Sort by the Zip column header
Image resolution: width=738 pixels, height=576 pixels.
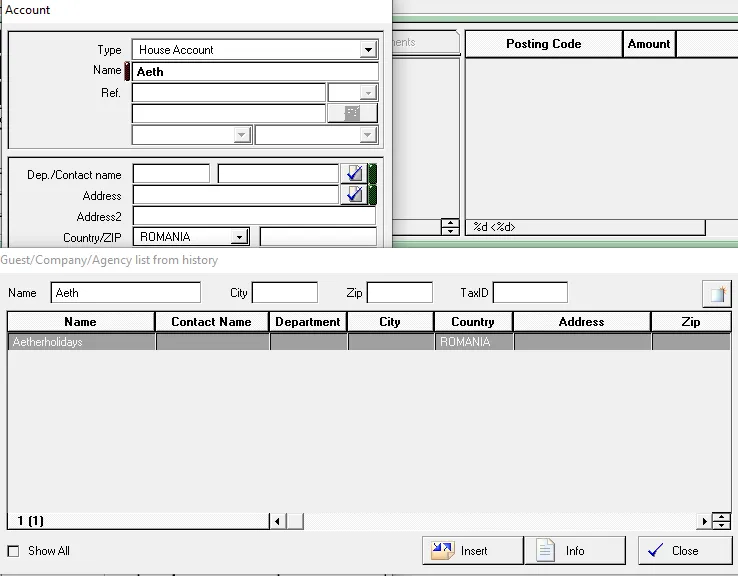pyautogui.click(x=691, y=322)
